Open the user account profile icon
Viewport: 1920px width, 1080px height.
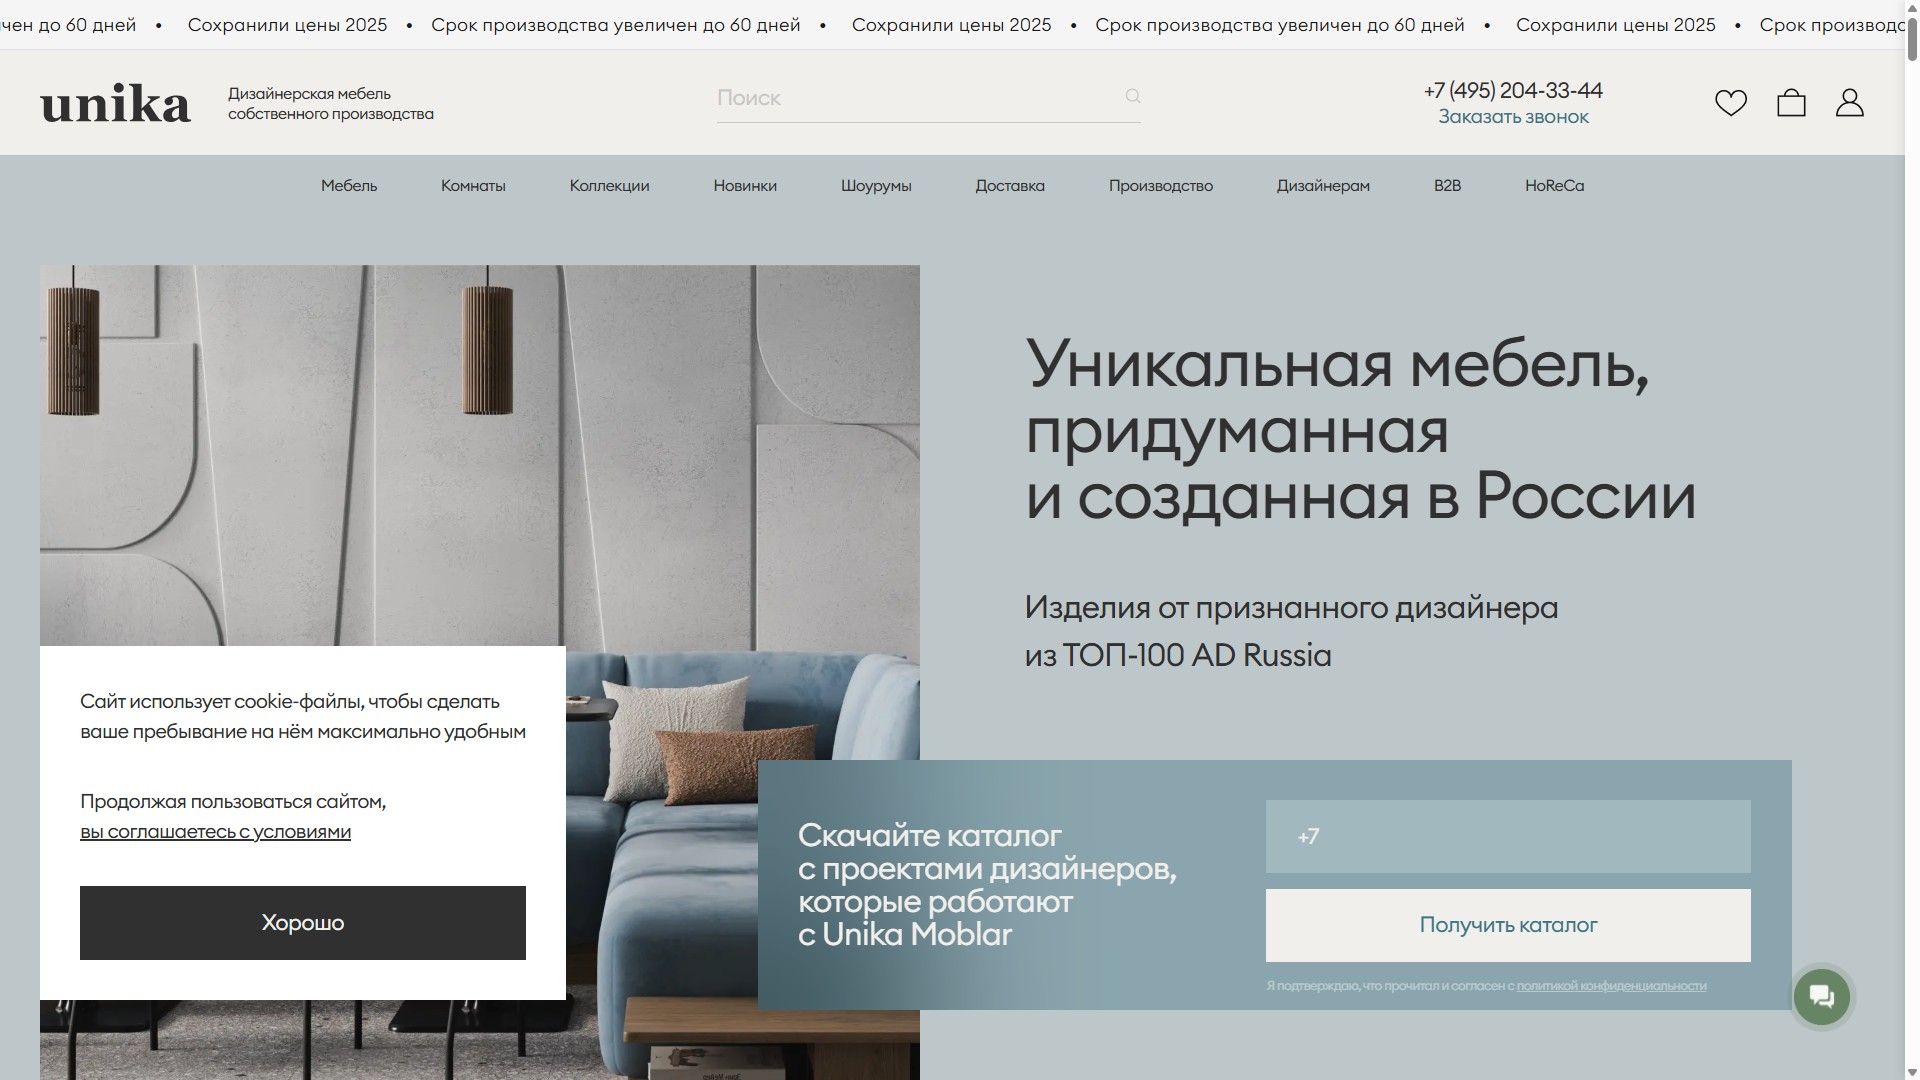point(1849,103)
